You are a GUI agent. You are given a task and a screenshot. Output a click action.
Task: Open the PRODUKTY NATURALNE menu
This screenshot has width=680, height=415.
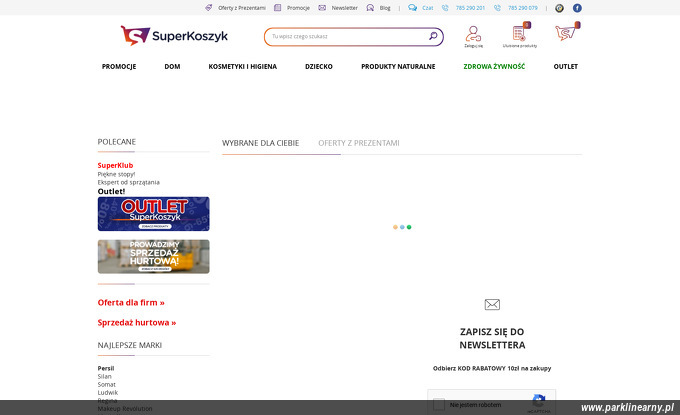point(398,66)
